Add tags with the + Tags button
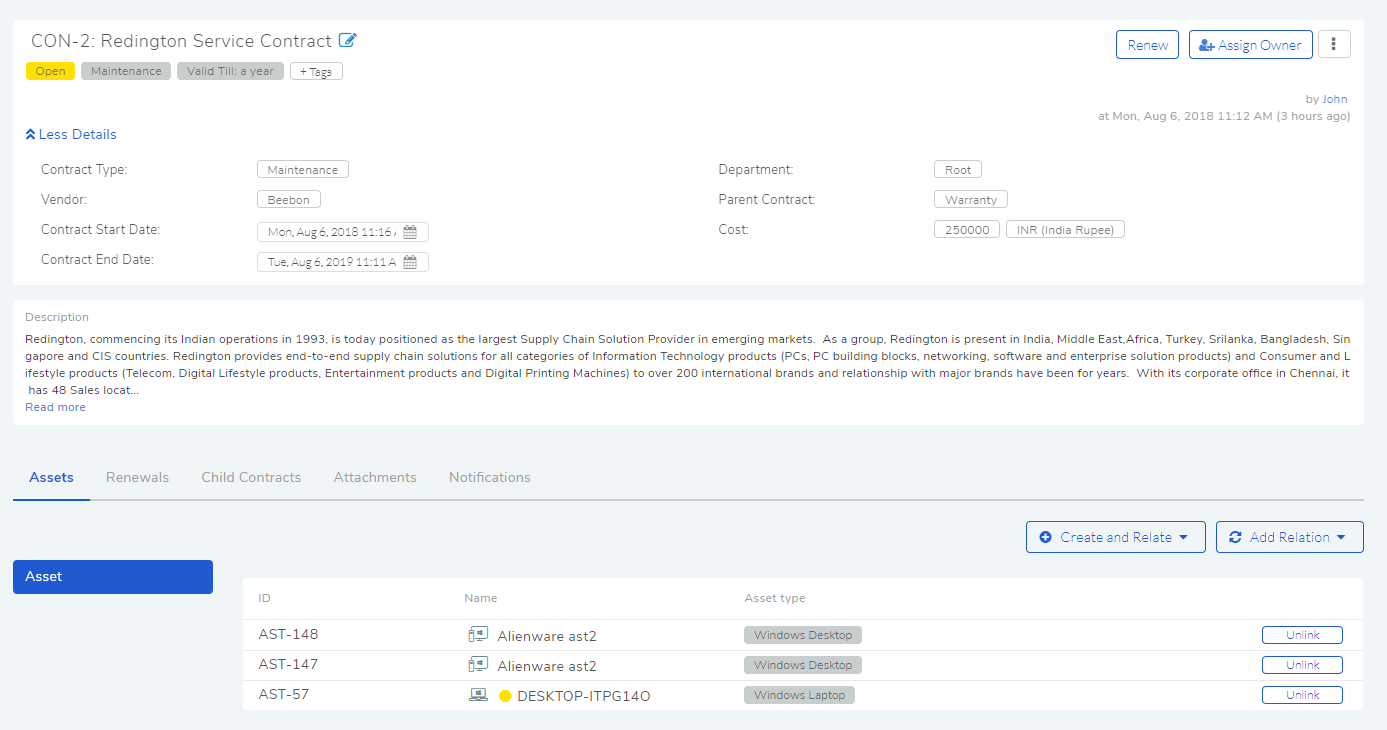Image resolution: width=1387 pixels, height=730 pixels. 316,71
